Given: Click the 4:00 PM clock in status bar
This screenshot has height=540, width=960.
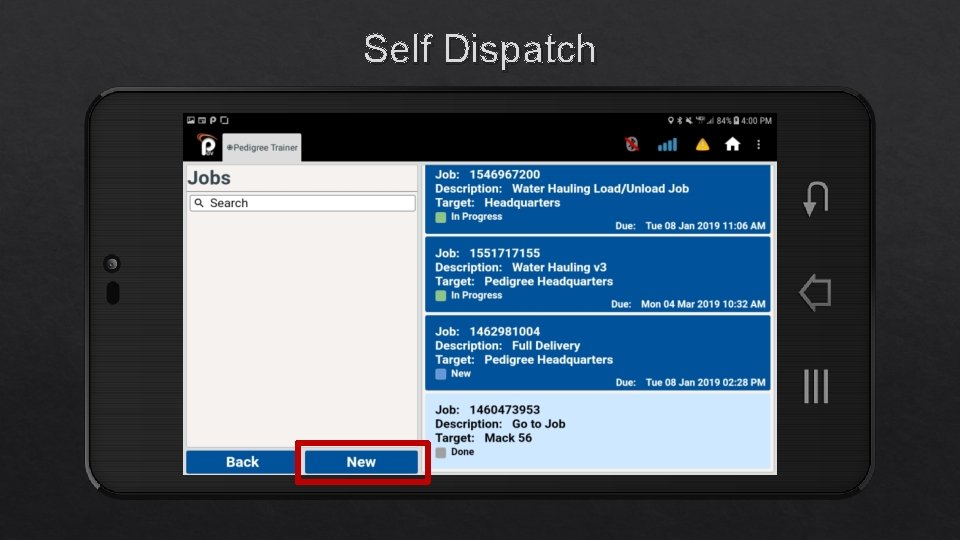Looking at the screenshot, I should click(756, 121).
